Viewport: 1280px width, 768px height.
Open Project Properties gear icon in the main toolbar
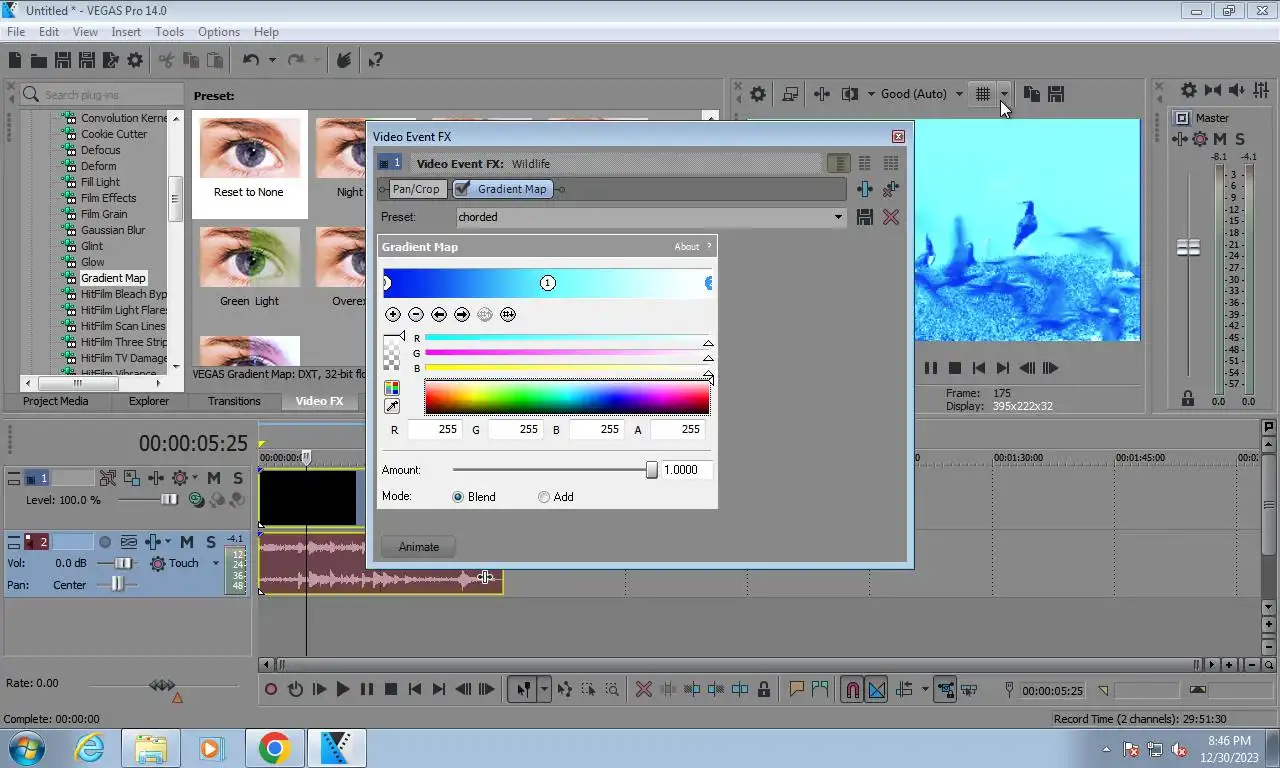135,60
